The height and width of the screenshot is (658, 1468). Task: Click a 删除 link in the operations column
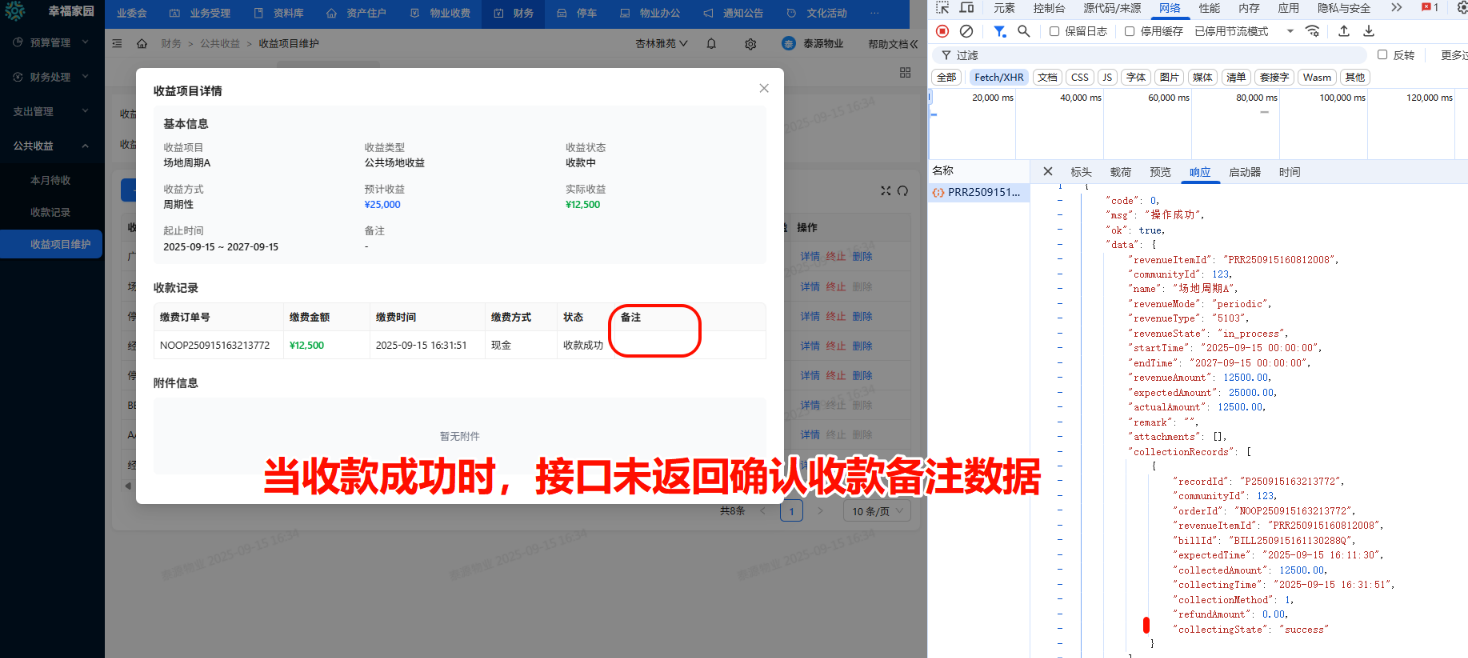[863, 256]
